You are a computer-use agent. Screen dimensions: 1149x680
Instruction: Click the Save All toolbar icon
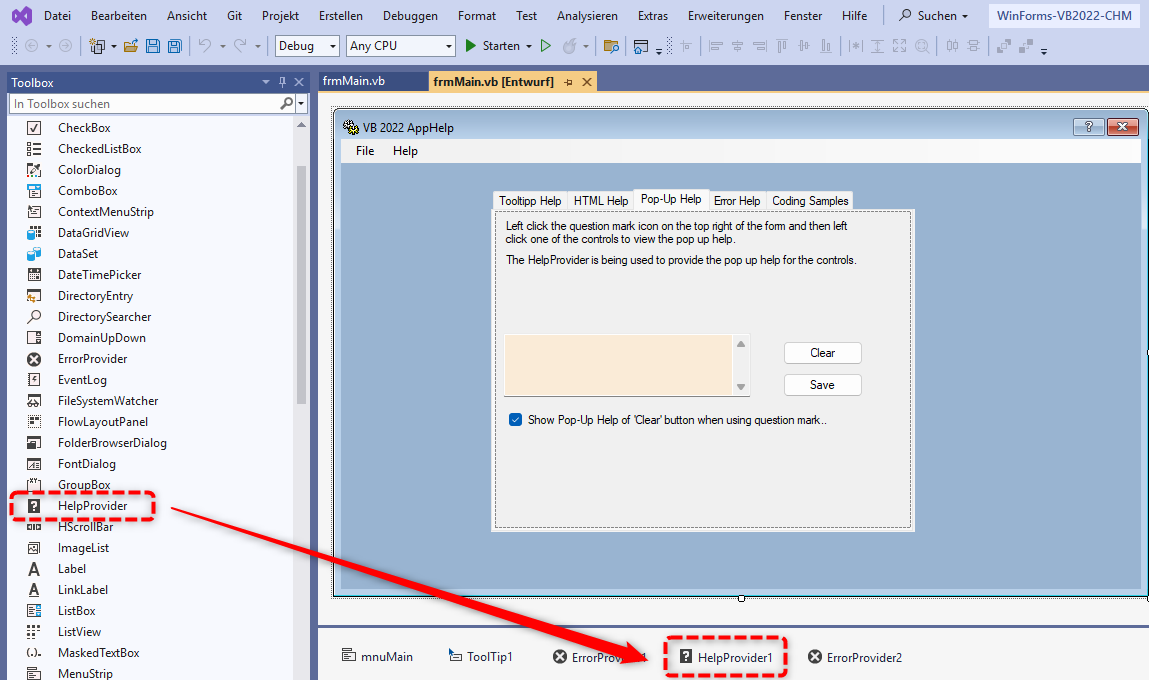pos(174,45)
